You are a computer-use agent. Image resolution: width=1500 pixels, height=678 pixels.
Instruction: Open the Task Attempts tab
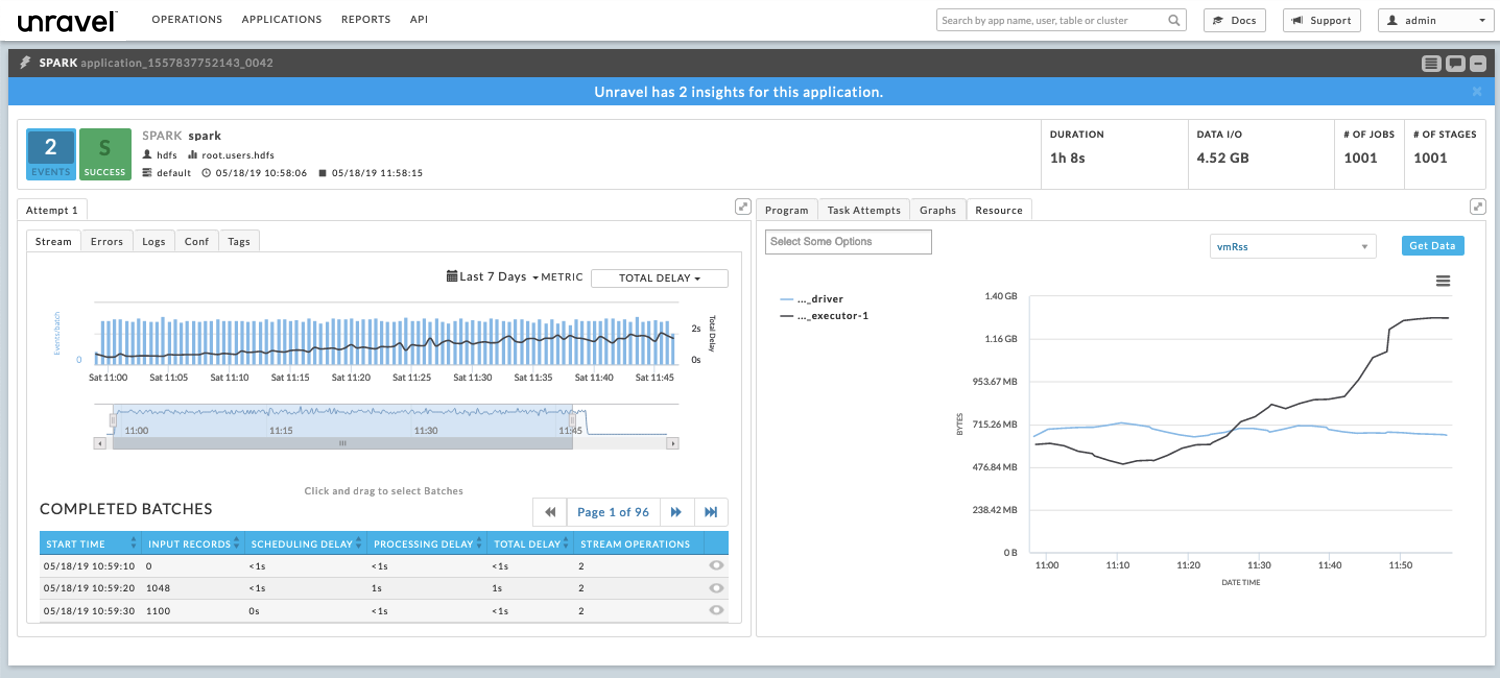[x=864, y=210]
